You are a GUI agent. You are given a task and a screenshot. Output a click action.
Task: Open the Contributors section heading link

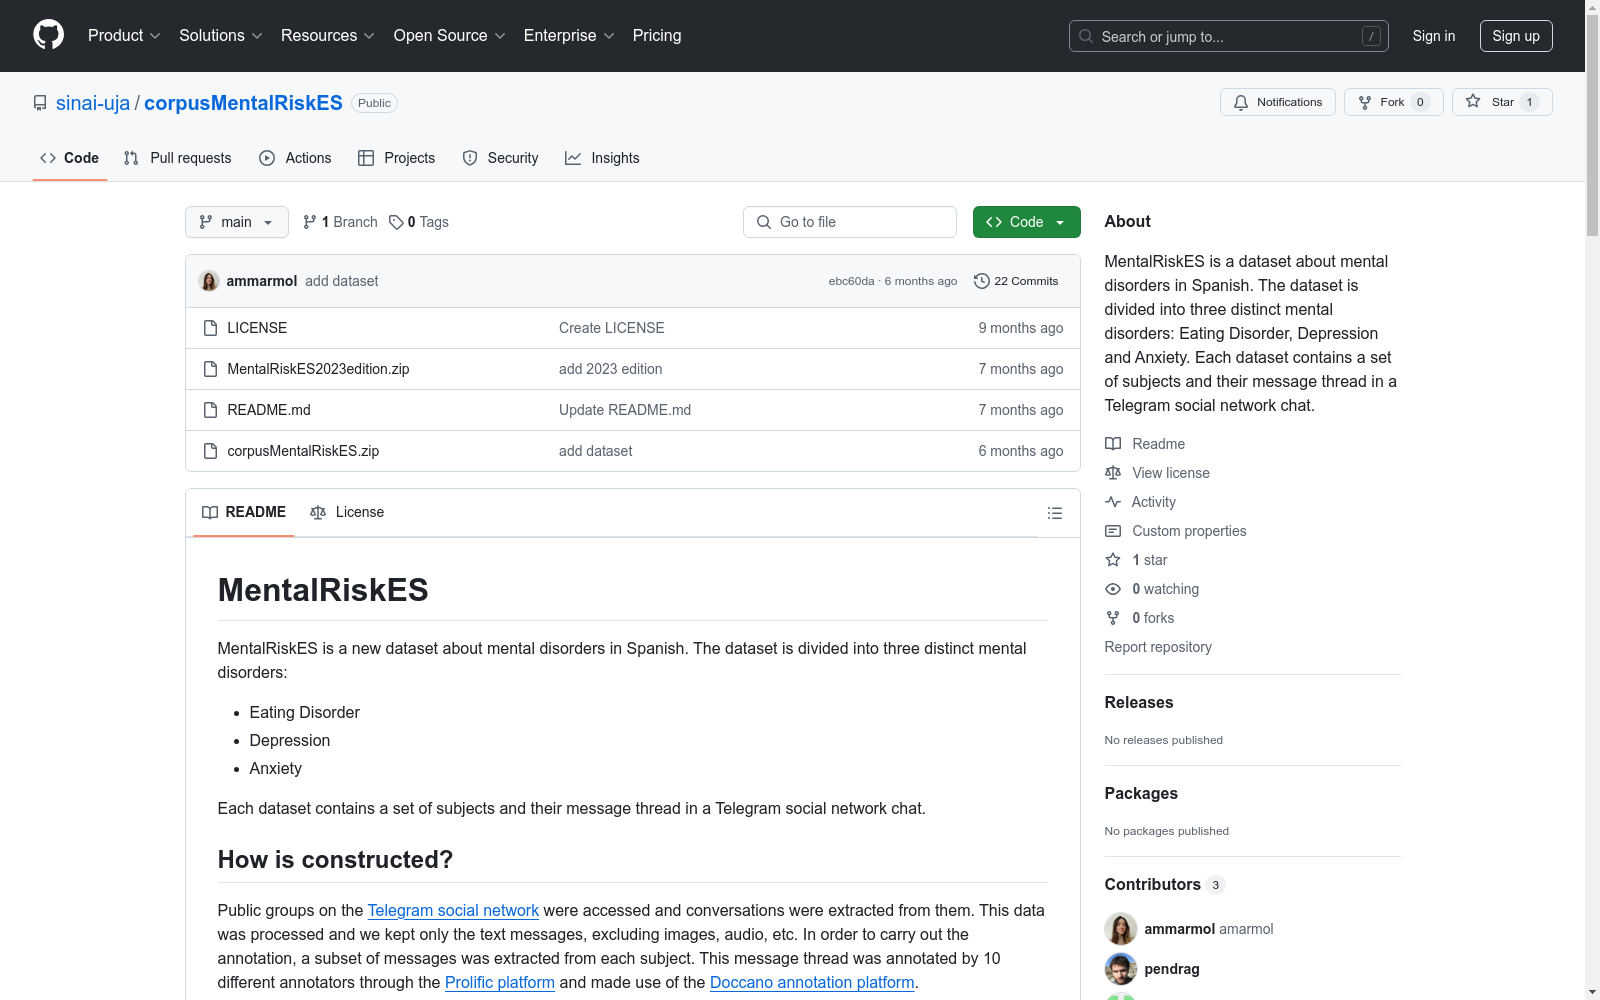(1165, 885)
